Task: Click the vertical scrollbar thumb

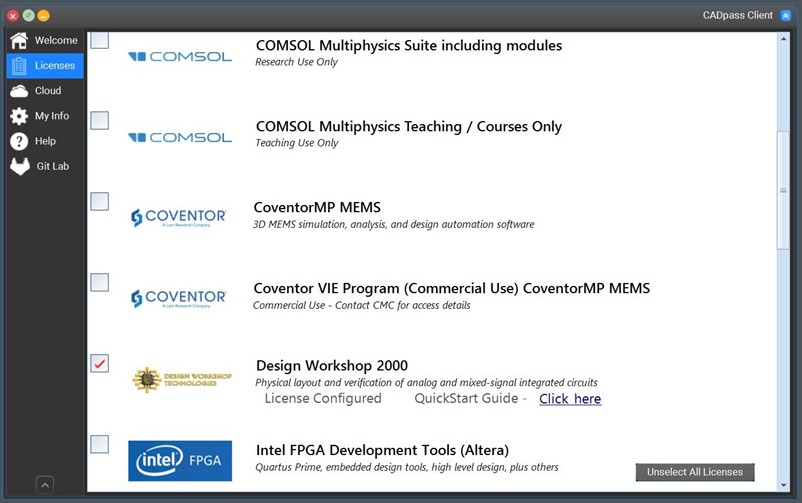Action: (783, 190)
